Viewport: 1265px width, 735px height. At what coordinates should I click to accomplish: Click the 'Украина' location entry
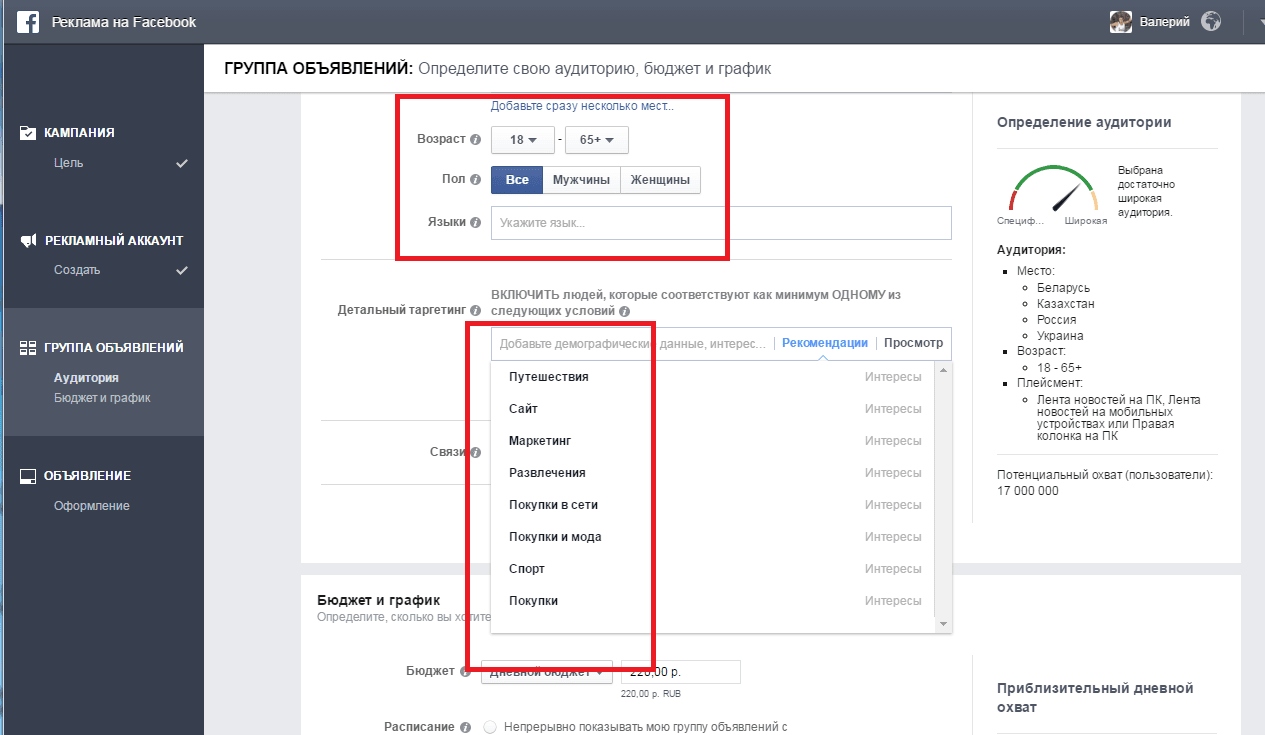(x=1061, y=336)
